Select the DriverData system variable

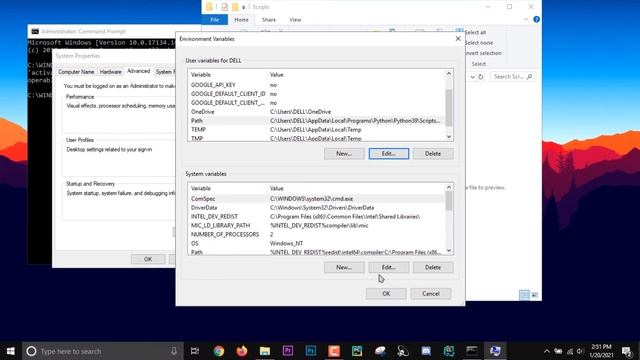pyautogui.click(x=316, y=208)
